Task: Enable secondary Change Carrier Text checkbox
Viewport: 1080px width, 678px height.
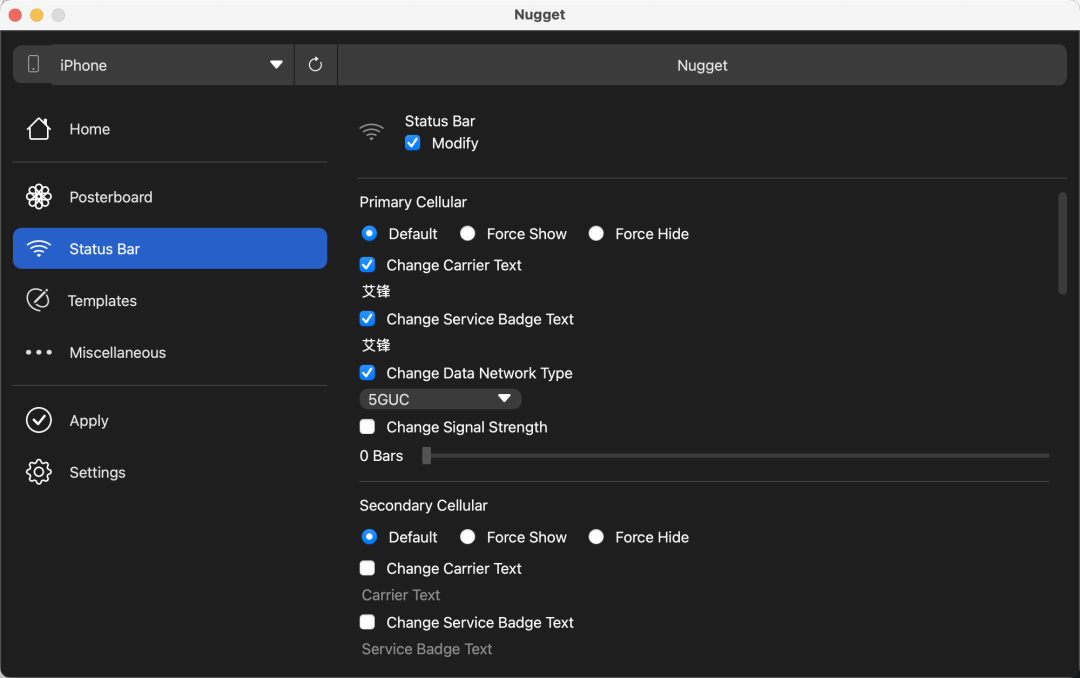Action: [x=367, y=568]
